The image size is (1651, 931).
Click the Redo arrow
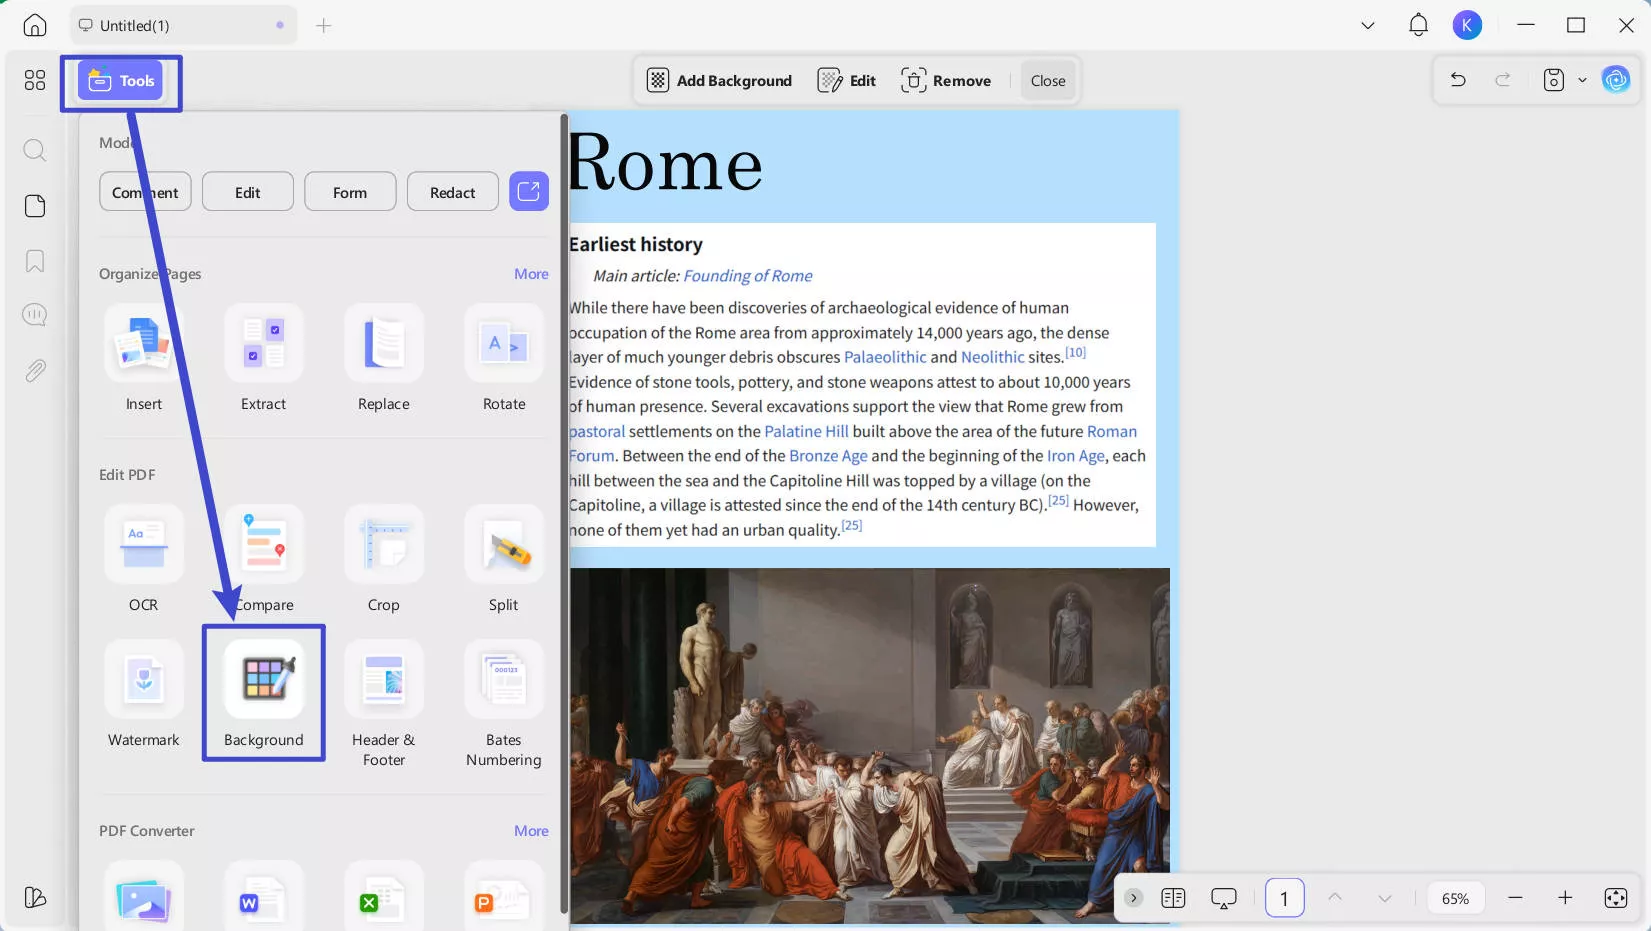1502,80
